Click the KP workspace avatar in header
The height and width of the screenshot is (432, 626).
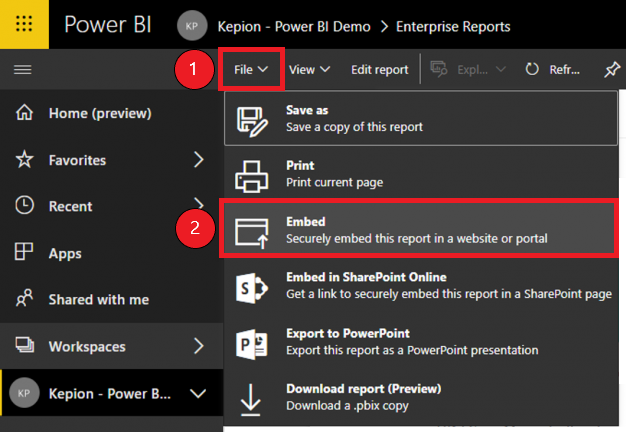click(192, 26)
